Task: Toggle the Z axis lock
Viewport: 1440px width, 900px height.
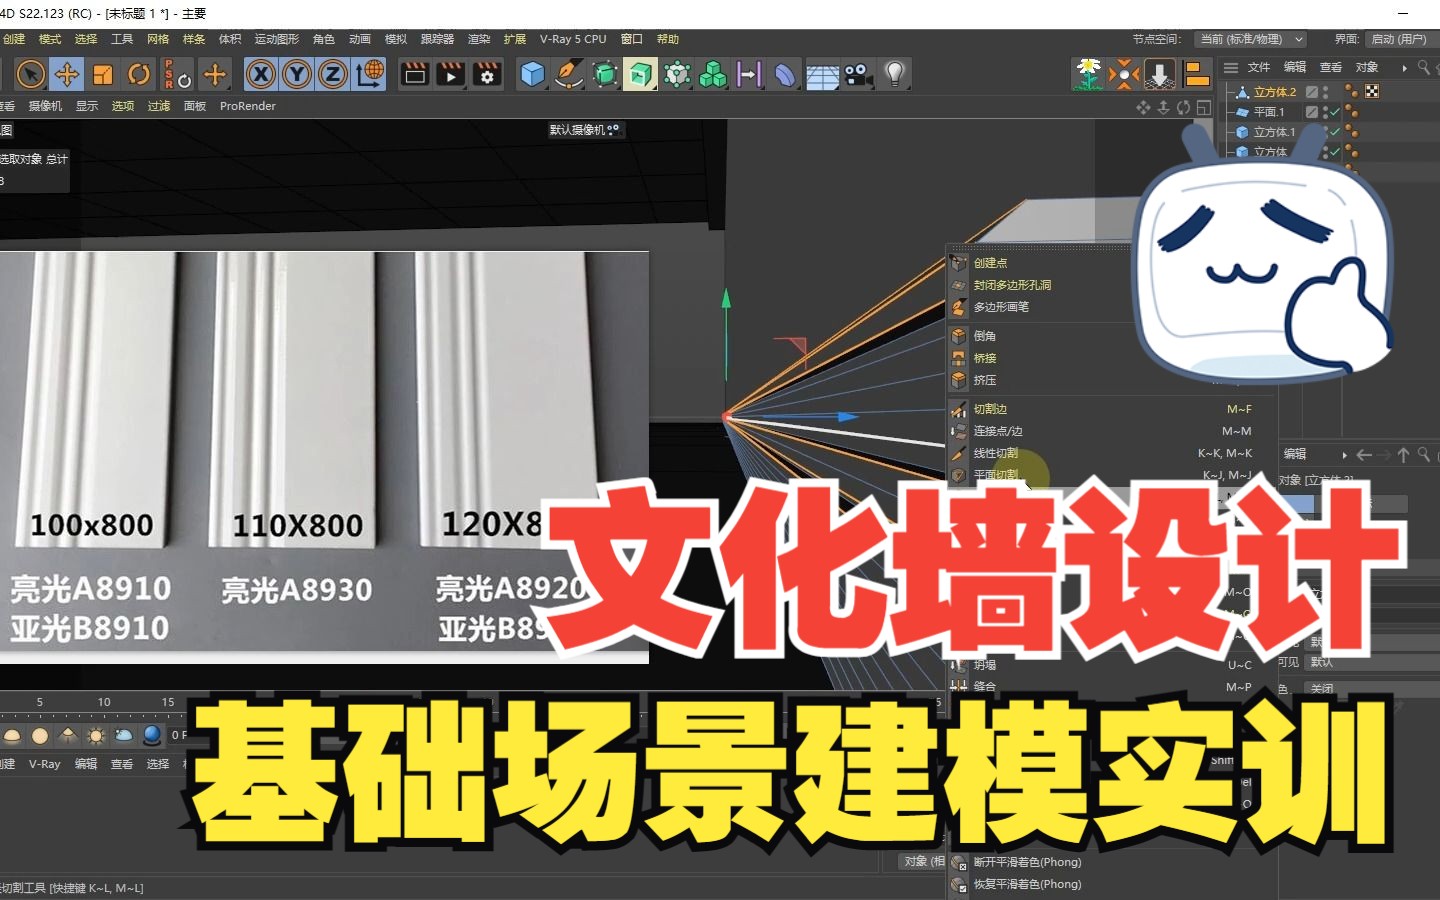Action: click(x=333, y=74)
